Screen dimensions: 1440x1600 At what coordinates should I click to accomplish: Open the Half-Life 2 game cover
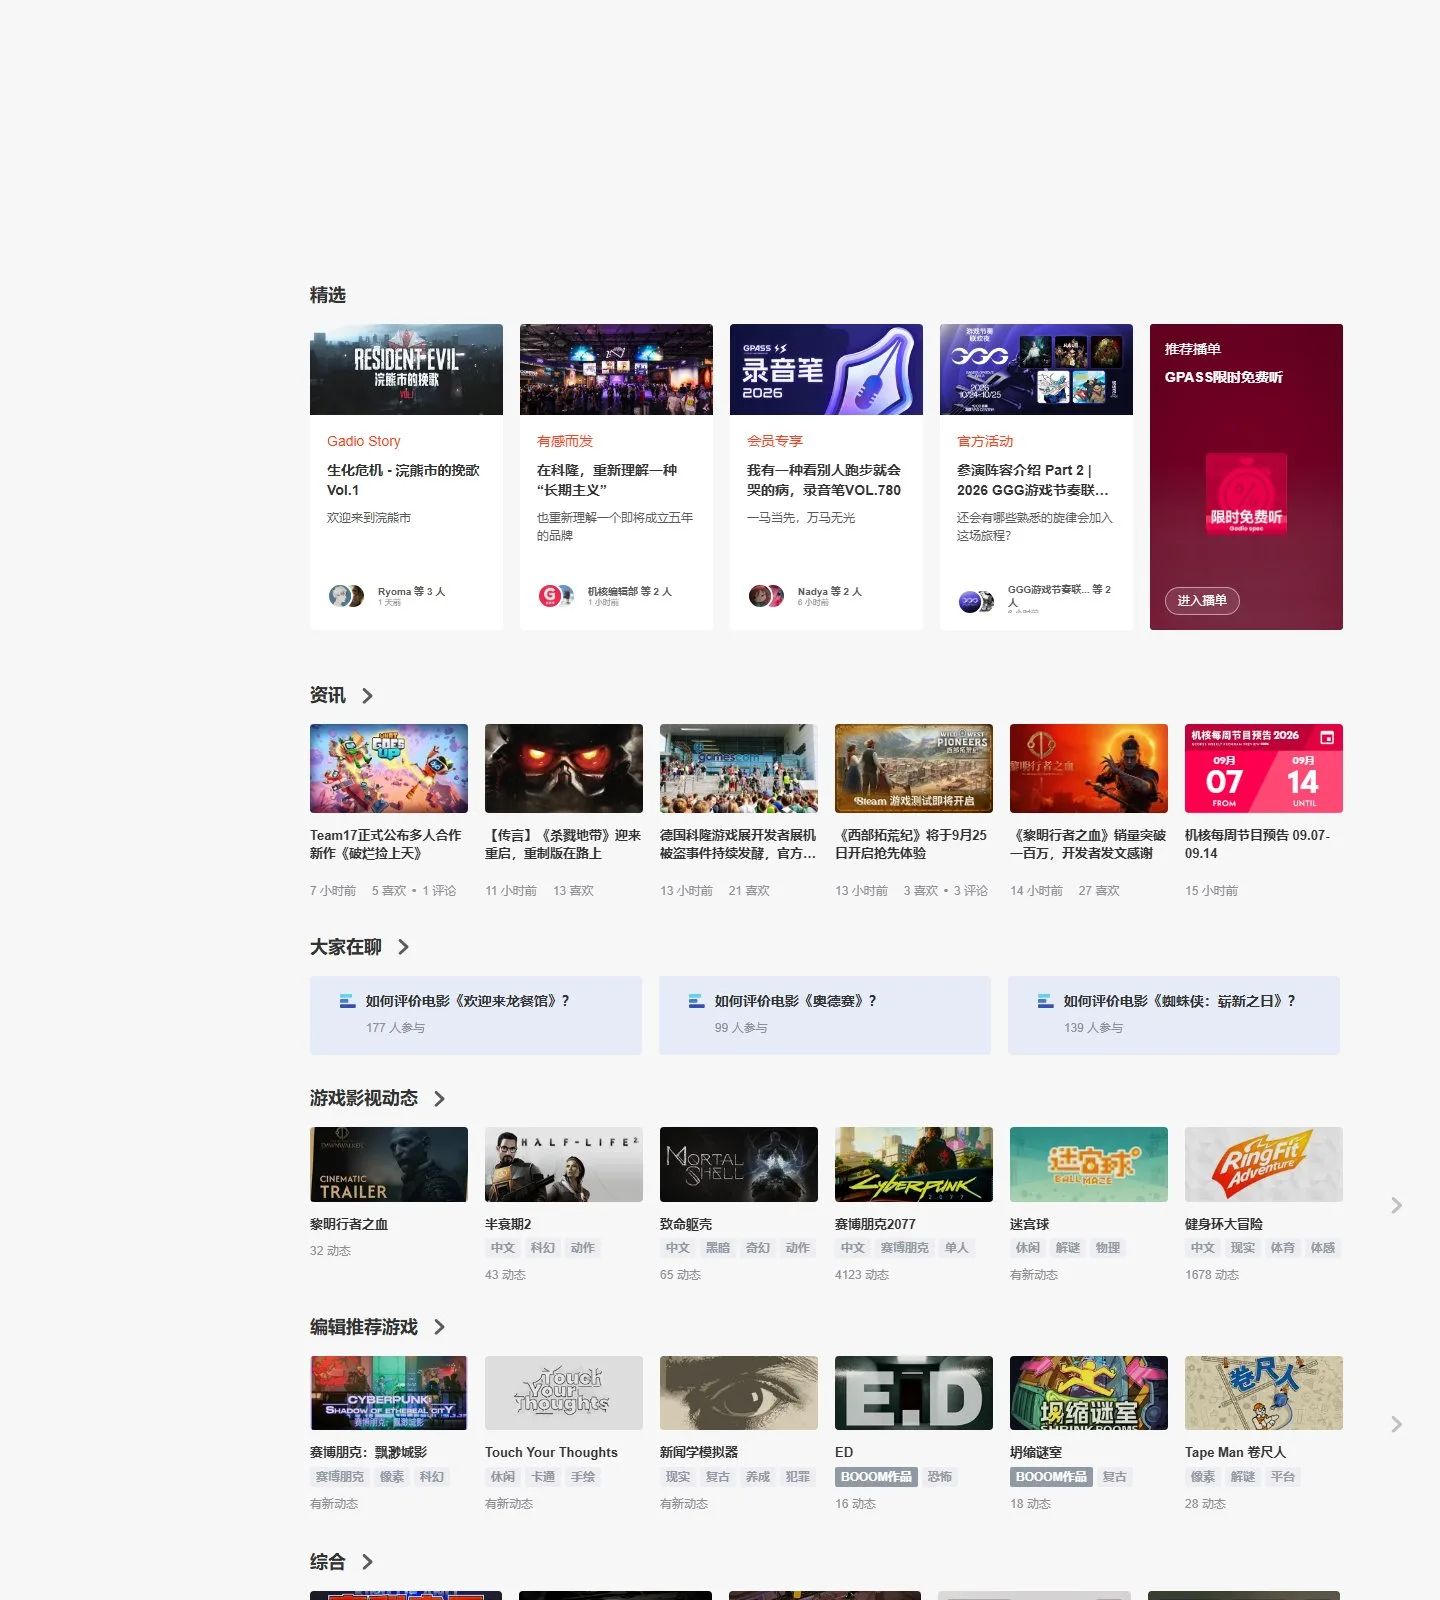(x=564, y=1164)
